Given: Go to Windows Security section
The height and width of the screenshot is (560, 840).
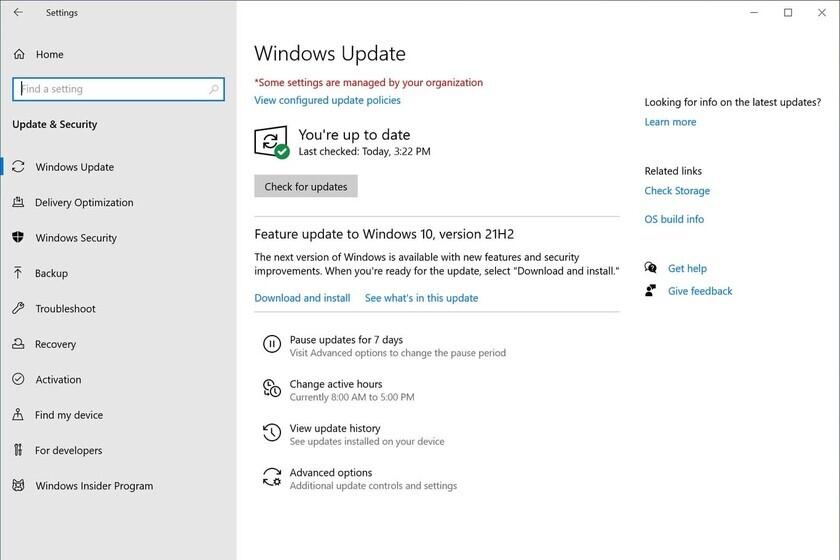Looking at the screenshot, I should click(76, 237).
